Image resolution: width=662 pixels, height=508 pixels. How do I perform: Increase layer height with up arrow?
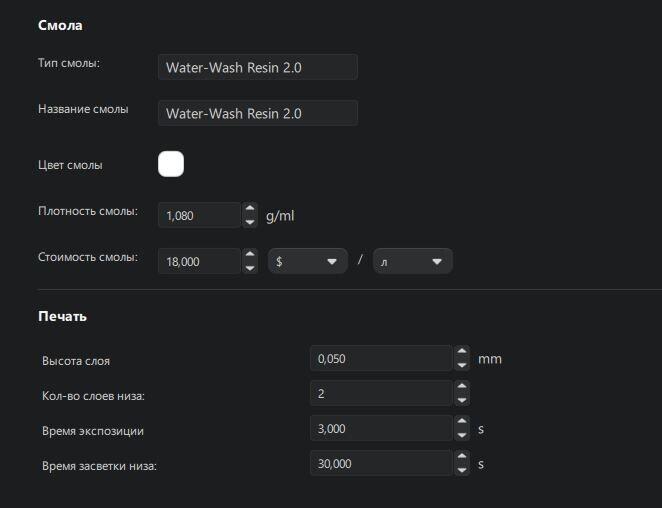point(461,352)
